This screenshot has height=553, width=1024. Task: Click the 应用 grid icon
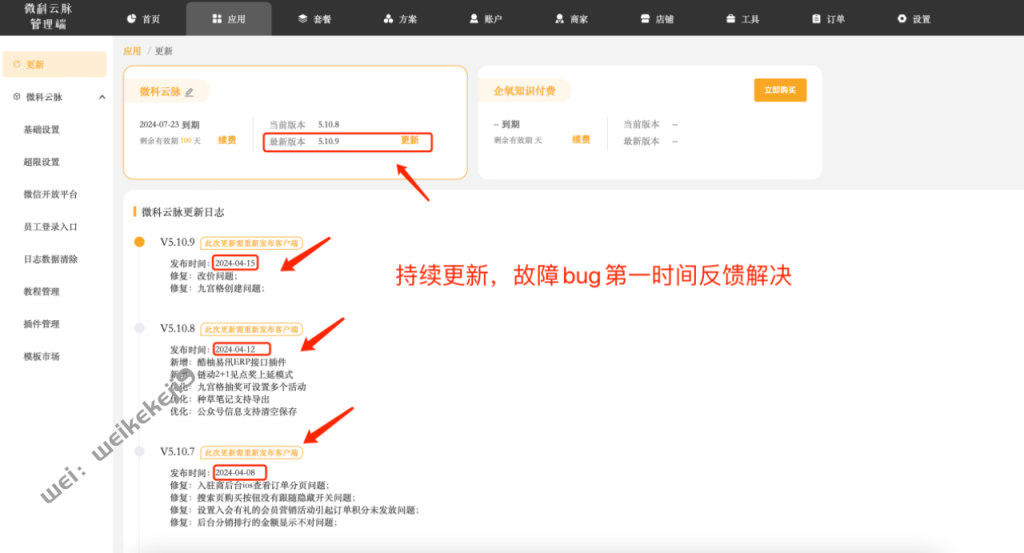[217, 19]
